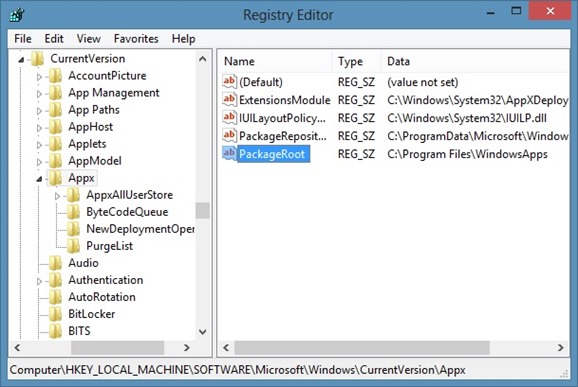Click the App Paths folder icon
This screenshot has height=387, width=578.
[x=56, y=110]
